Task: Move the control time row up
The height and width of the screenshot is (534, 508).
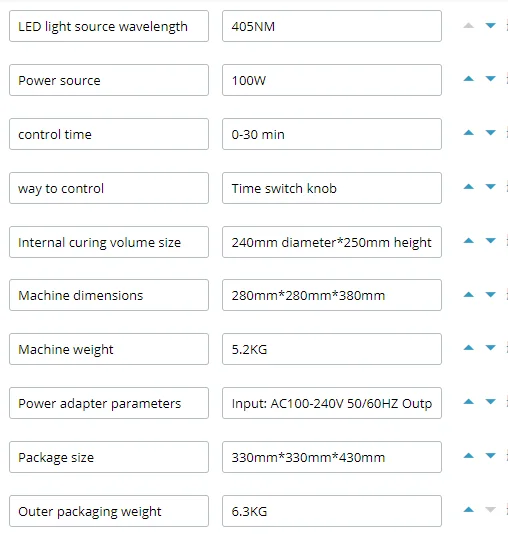Action: (469, 133)
